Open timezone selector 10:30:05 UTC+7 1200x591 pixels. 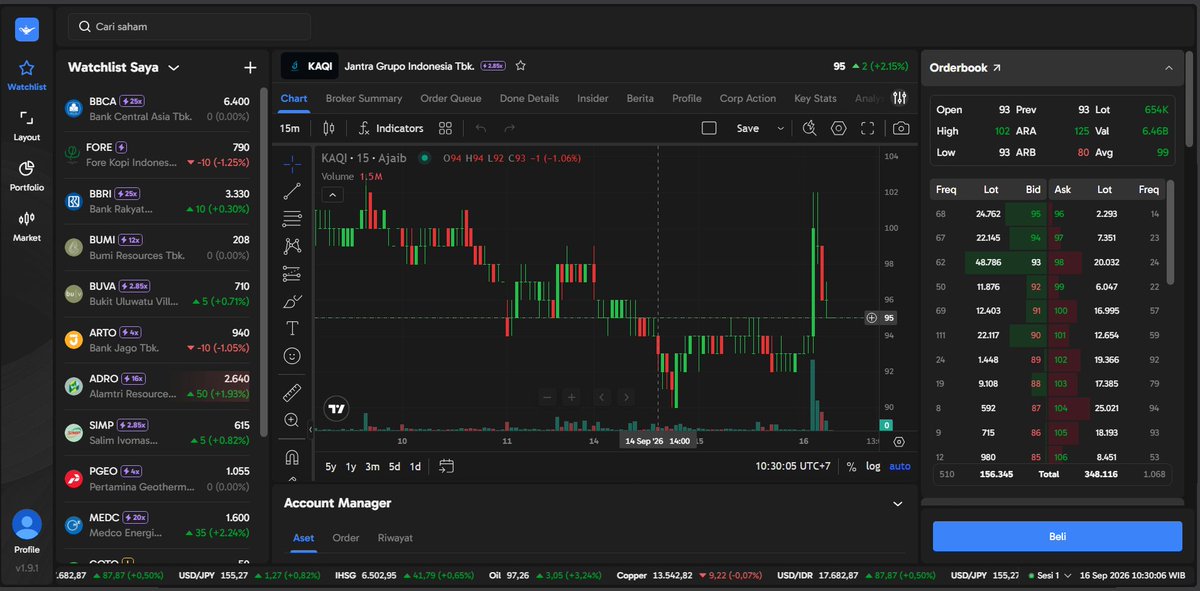pos(793,467)
